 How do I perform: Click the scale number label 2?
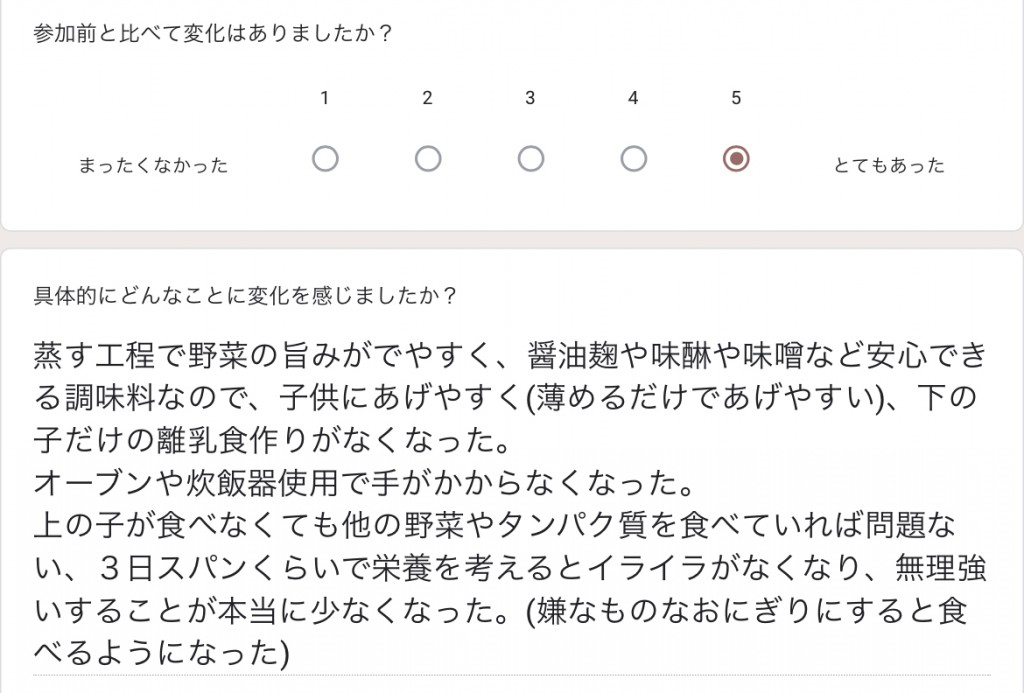(x=427, y=98)
